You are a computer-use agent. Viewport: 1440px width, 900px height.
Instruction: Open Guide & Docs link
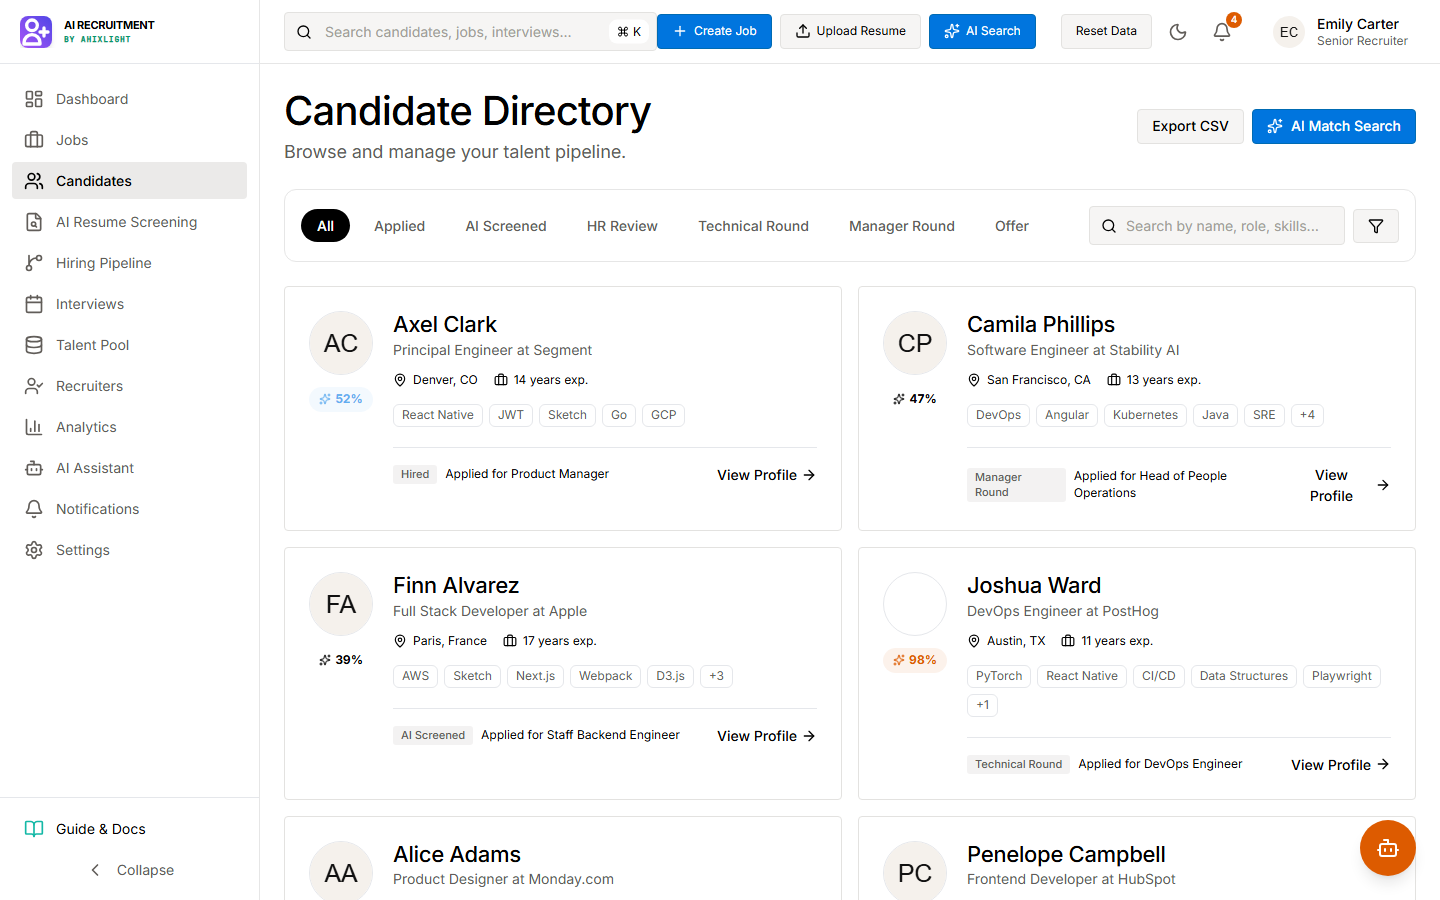click(x=129, y=829)
